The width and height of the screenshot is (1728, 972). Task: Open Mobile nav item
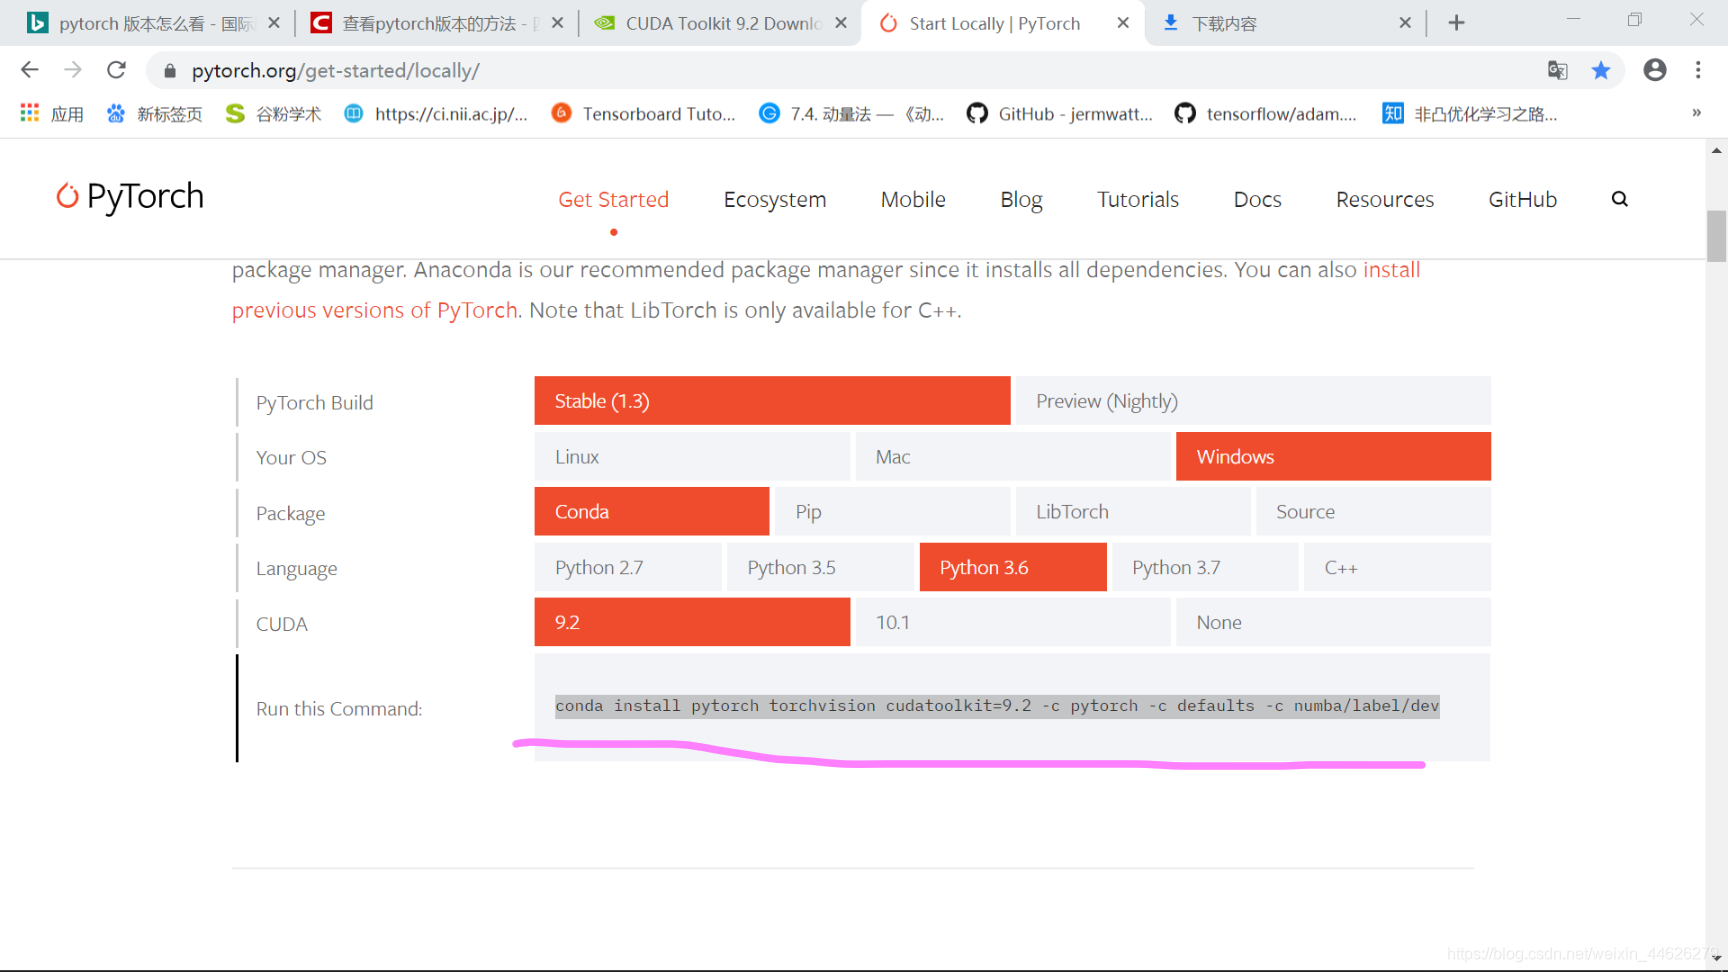click(x=913, y=200)
